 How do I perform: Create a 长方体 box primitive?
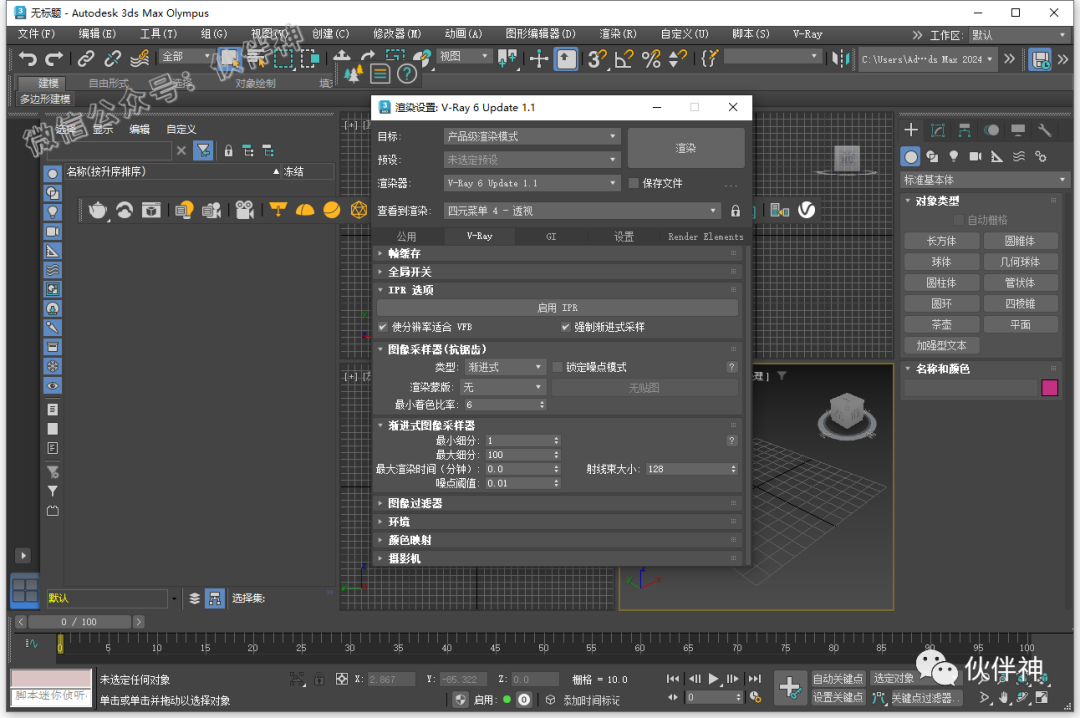pyautogui.click(x=942, y=241)
